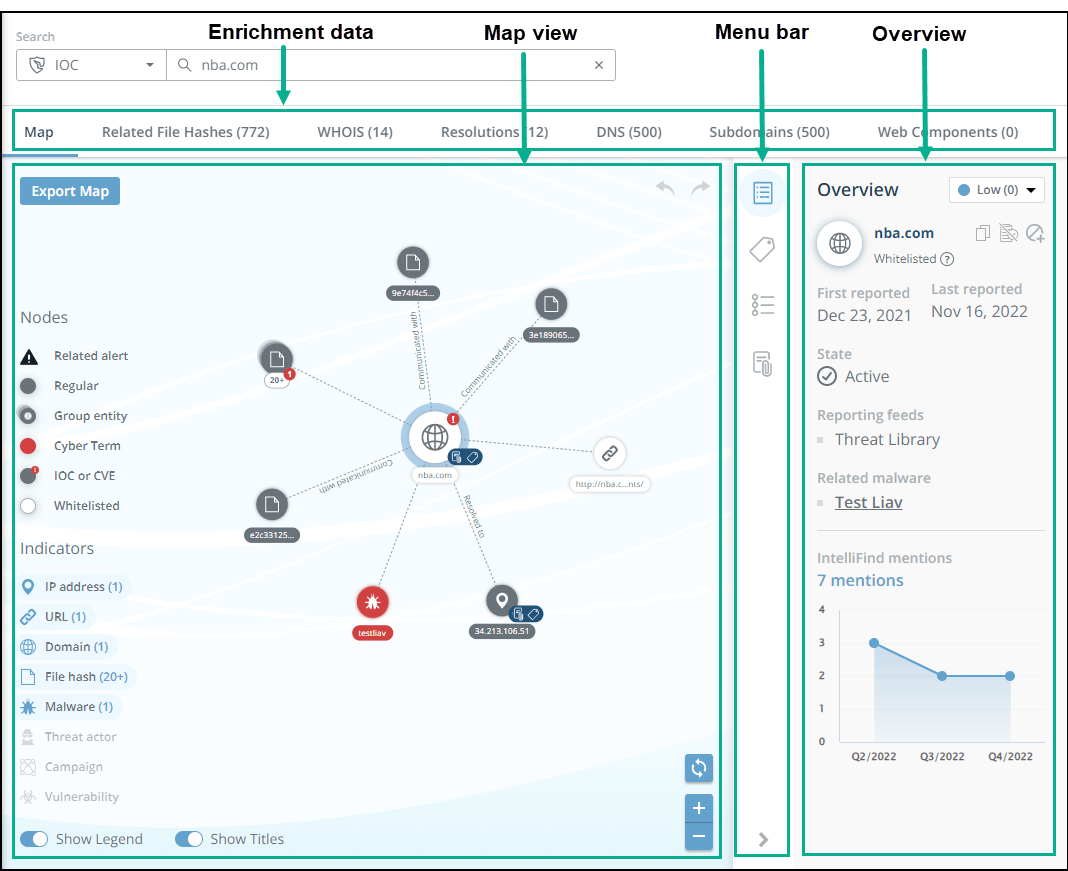Viewport: 1068px width, 871px height.
Task: Redo the map action
Action: click(700, 188)
